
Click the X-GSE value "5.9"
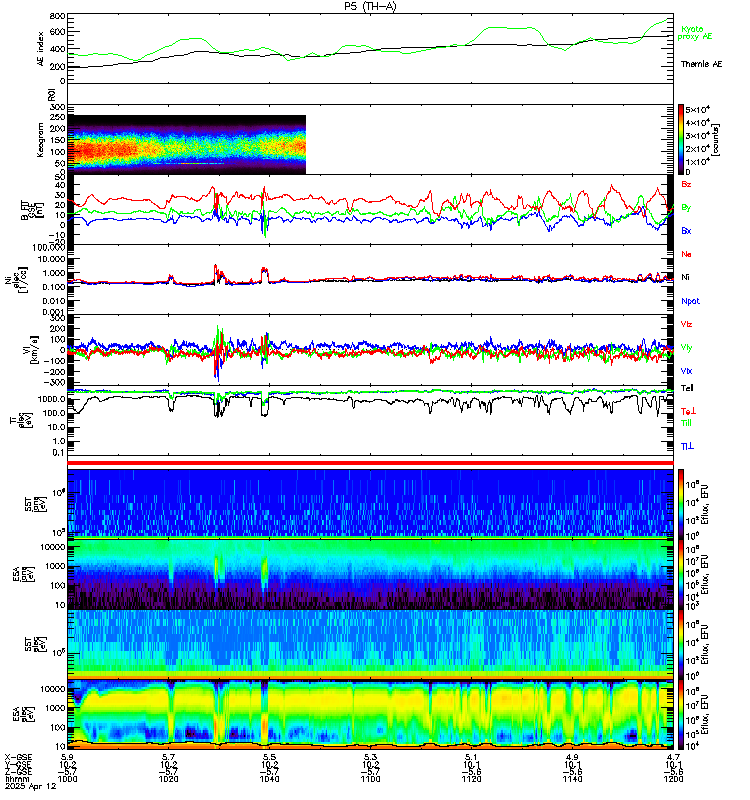[x=67, y=757]
